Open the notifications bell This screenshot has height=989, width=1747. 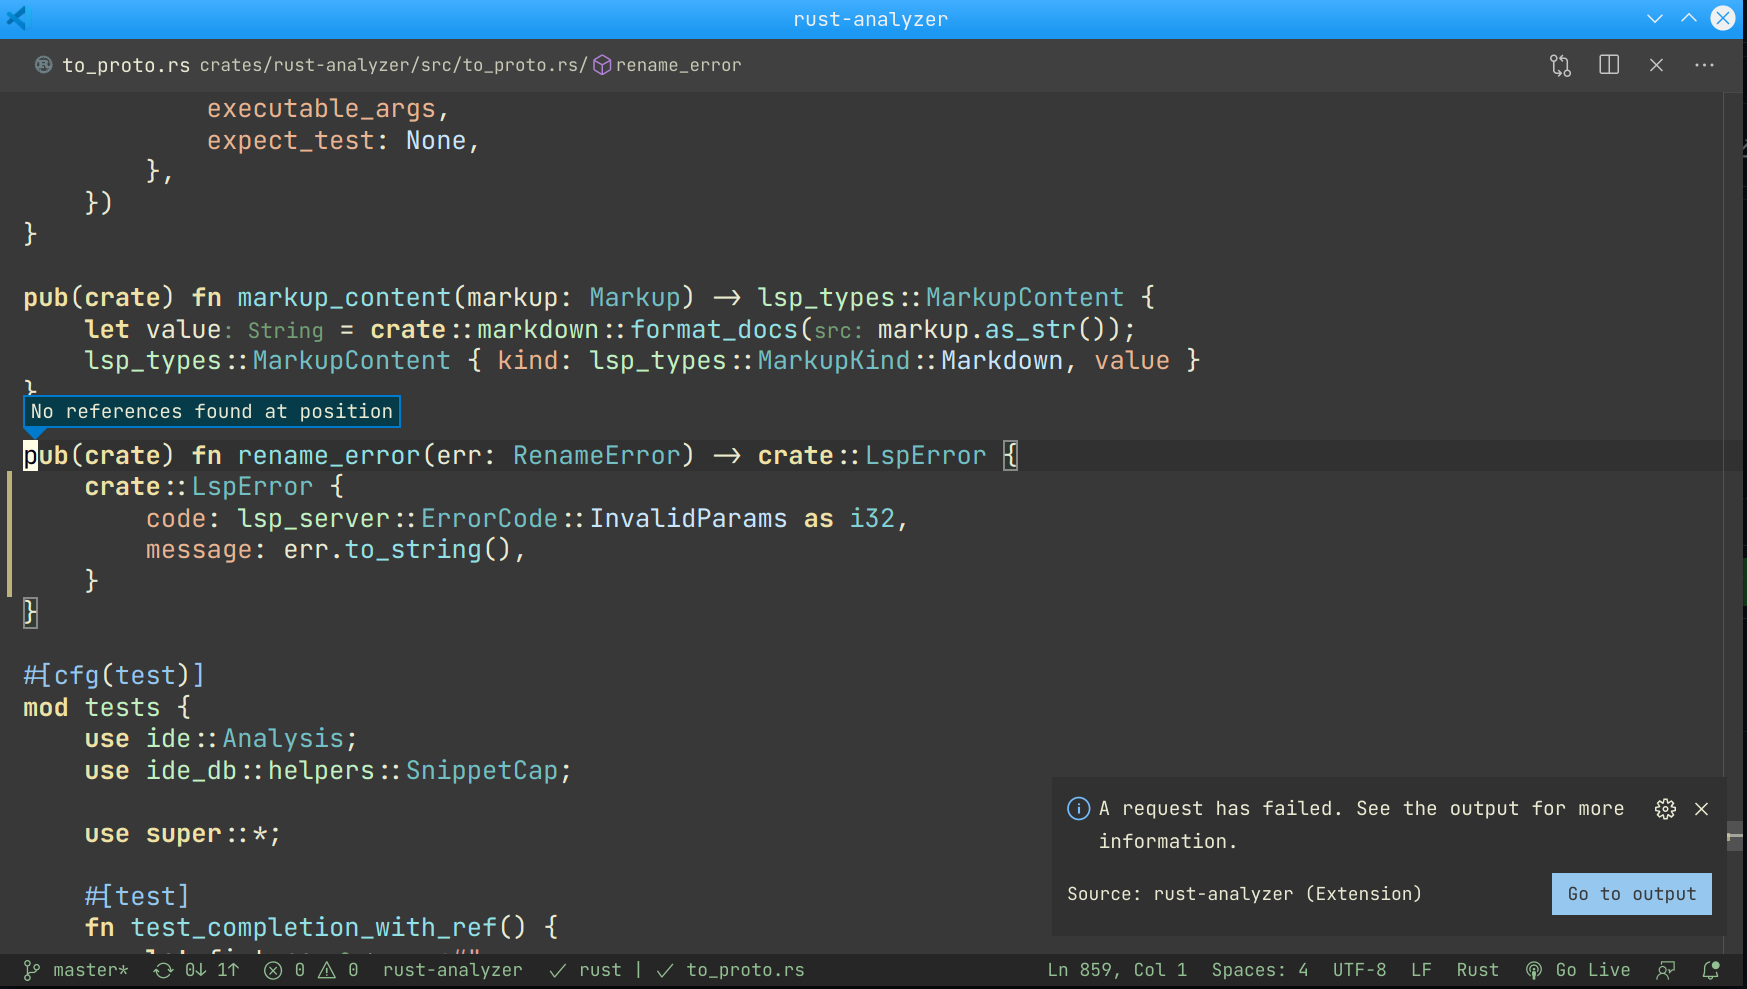[x=1710, y=970]
